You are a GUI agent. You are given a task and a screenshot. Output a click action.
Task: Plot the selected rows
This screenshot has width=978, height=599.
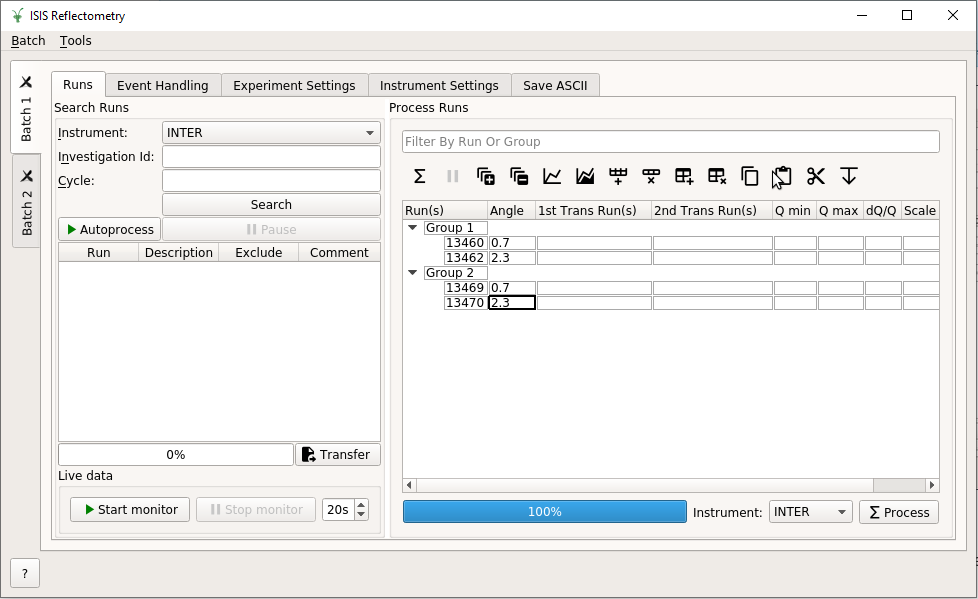(x=552, y=176)
